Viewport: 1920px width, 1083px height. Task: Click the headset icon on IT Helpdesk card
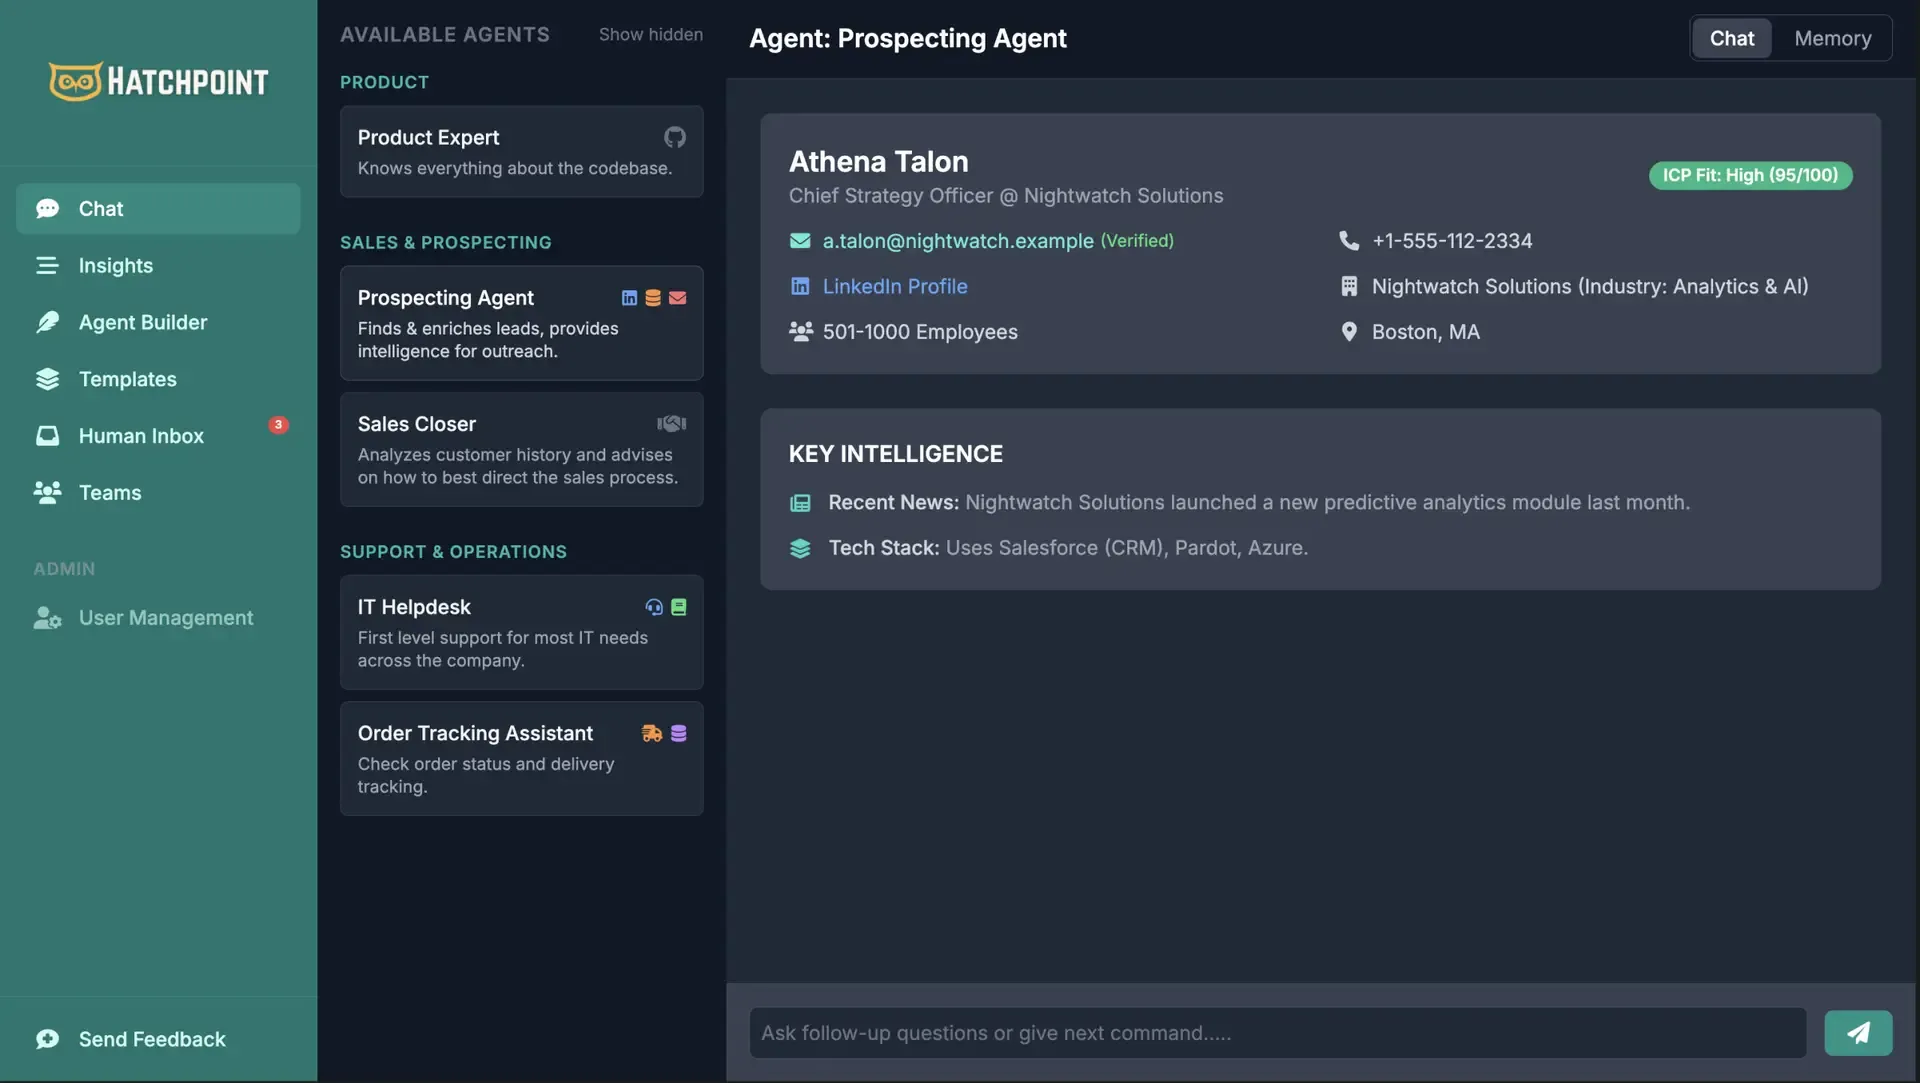click(653, 607)
